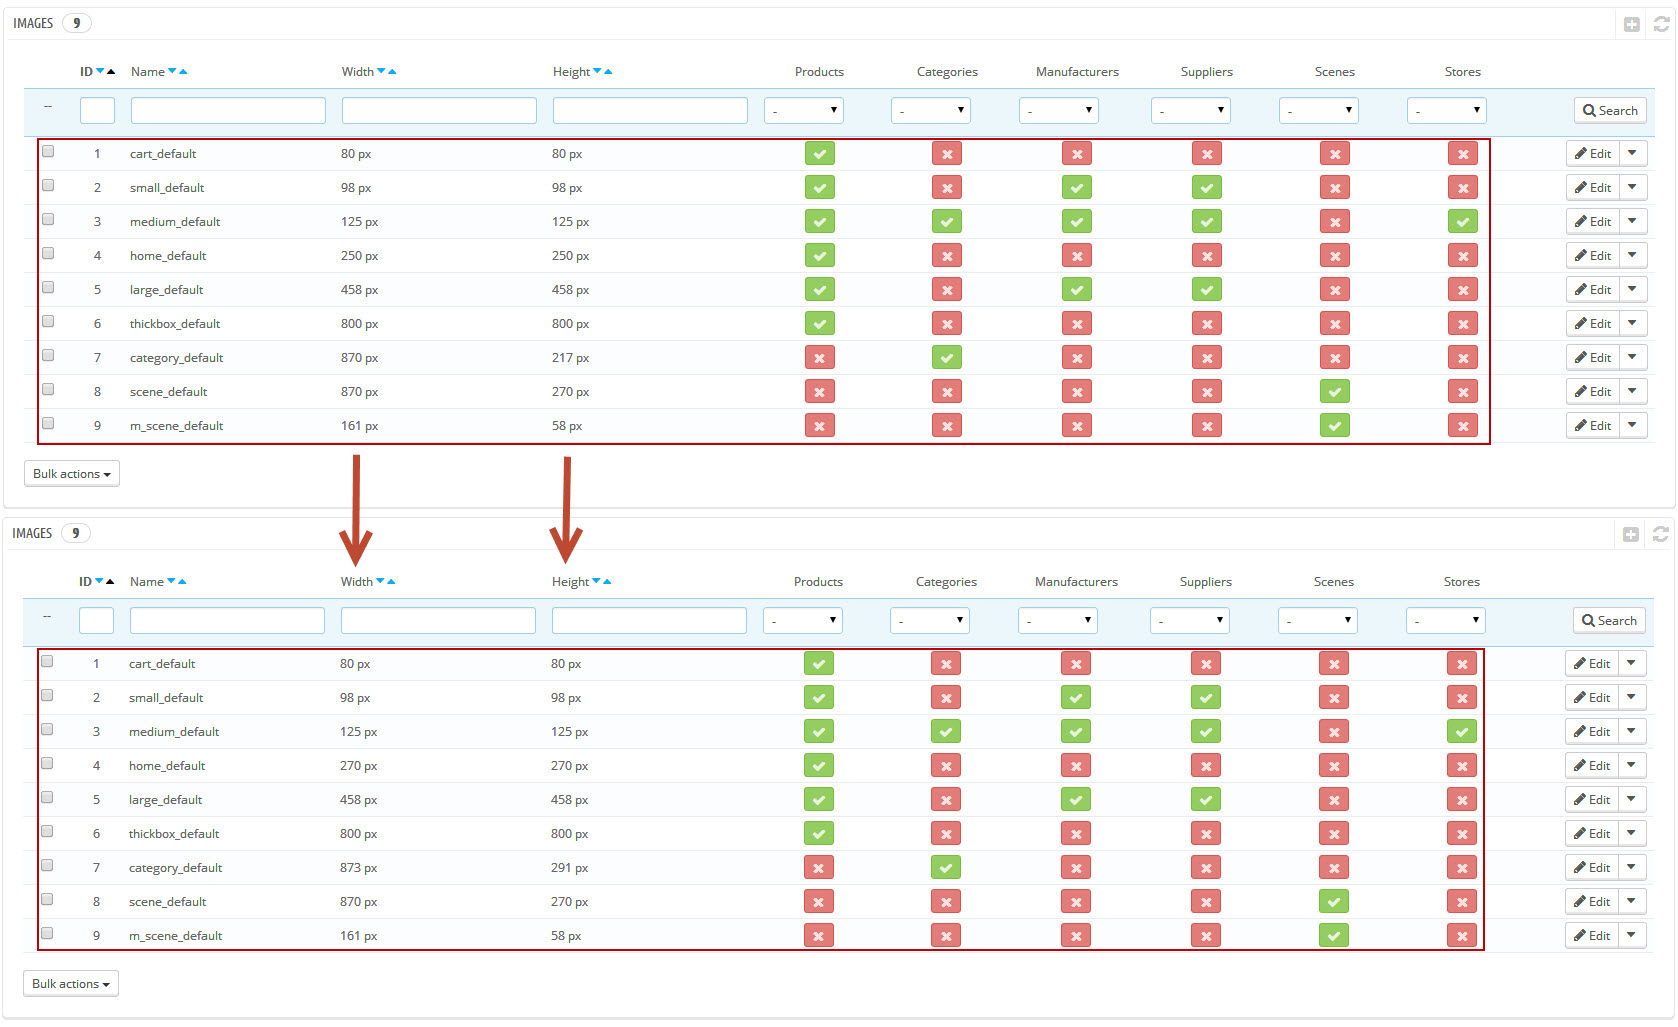Edit thickbox_default in top table
The height and width of the screenshot is (1027, 1678).
tap(1593, 324)
